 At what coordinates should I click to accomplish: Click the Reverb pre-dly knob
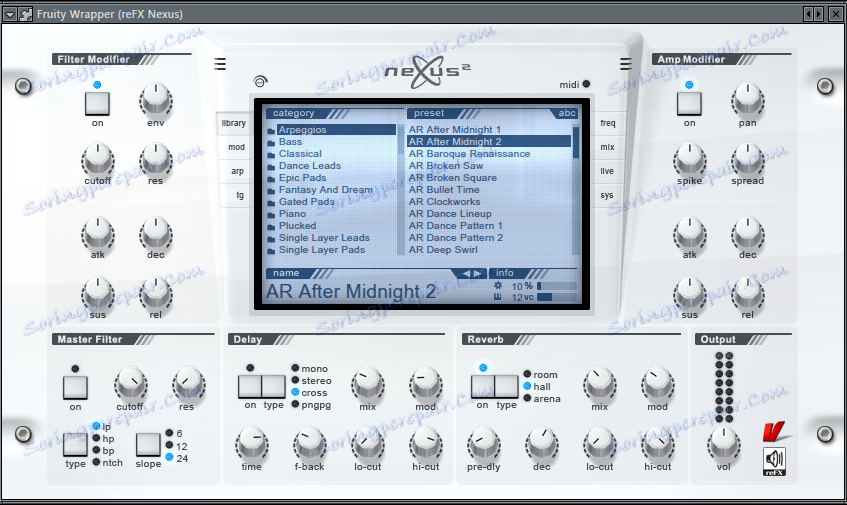click(x=483, y=443)
